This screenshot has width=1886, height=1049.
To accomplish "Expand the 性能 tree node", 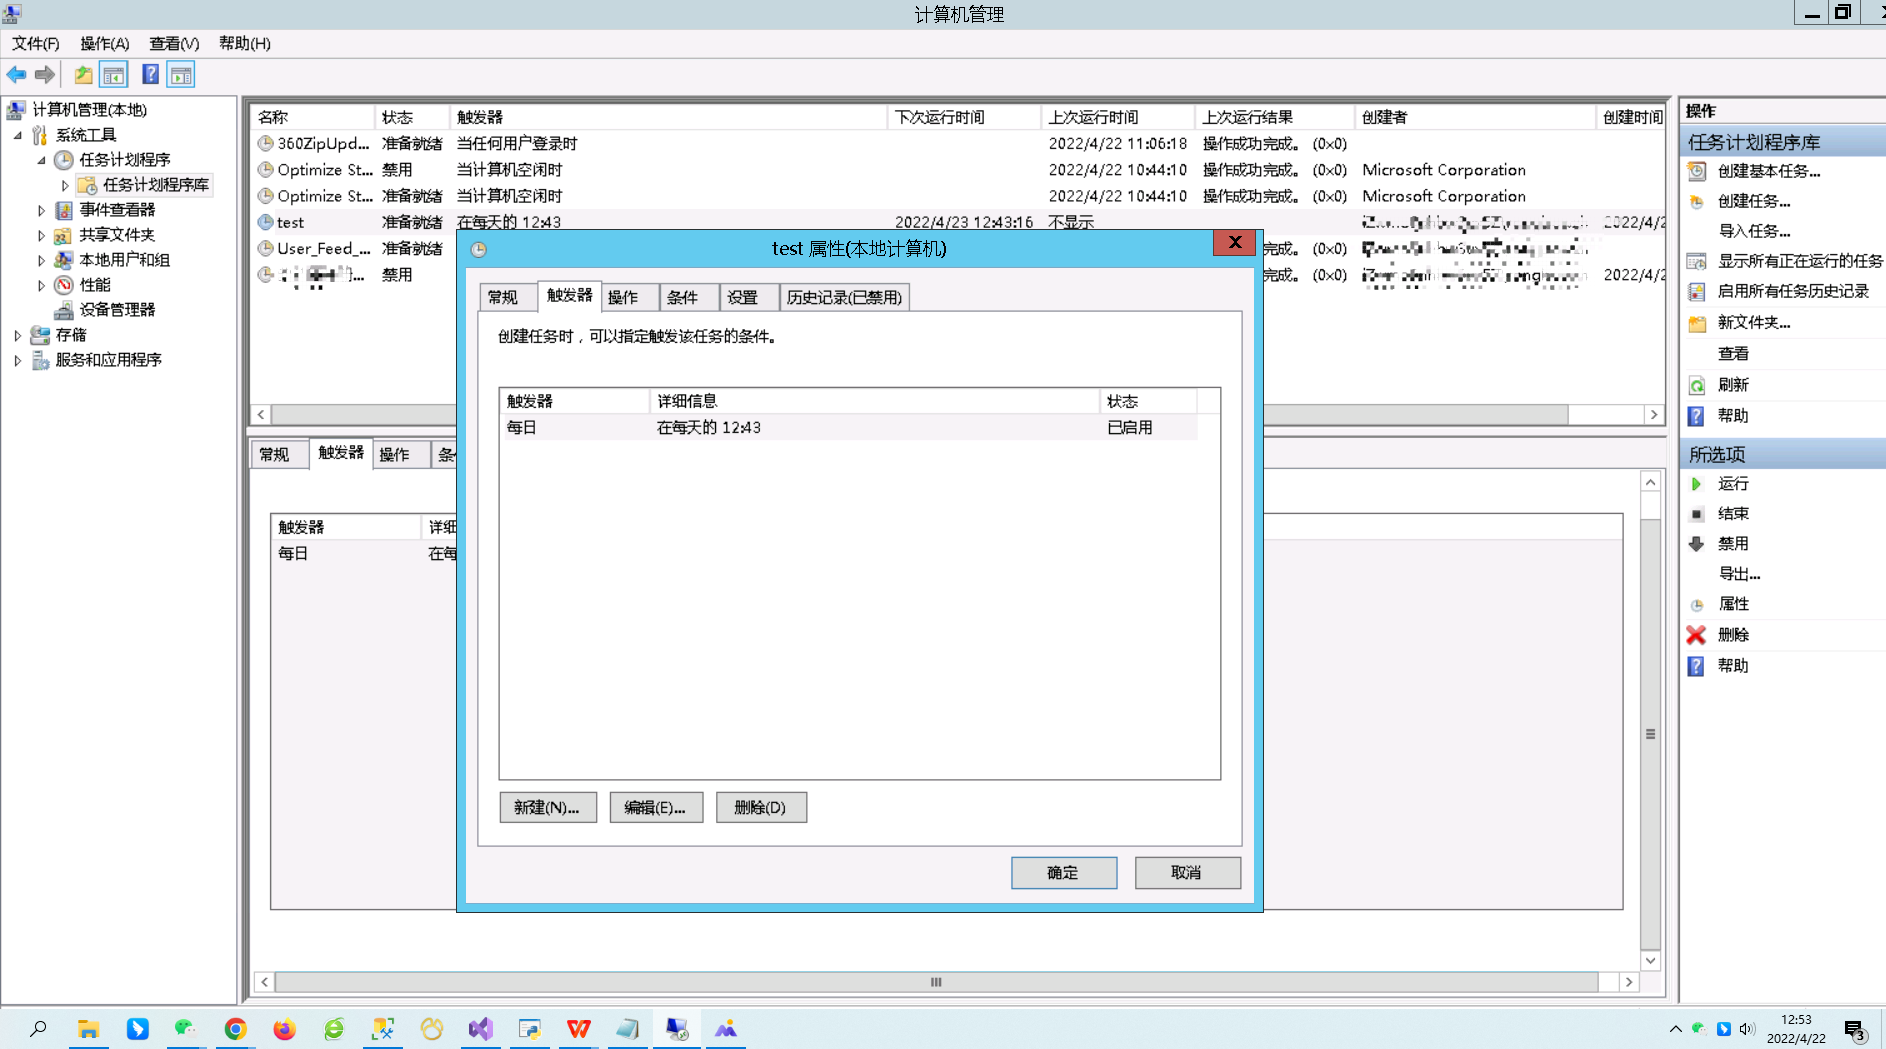I will (41, 285).
